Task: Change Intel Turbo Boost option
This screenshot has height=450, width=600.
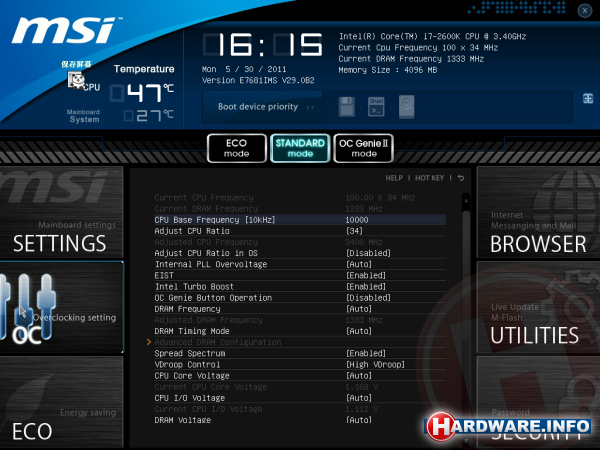Action: click(x=366, y=287)
